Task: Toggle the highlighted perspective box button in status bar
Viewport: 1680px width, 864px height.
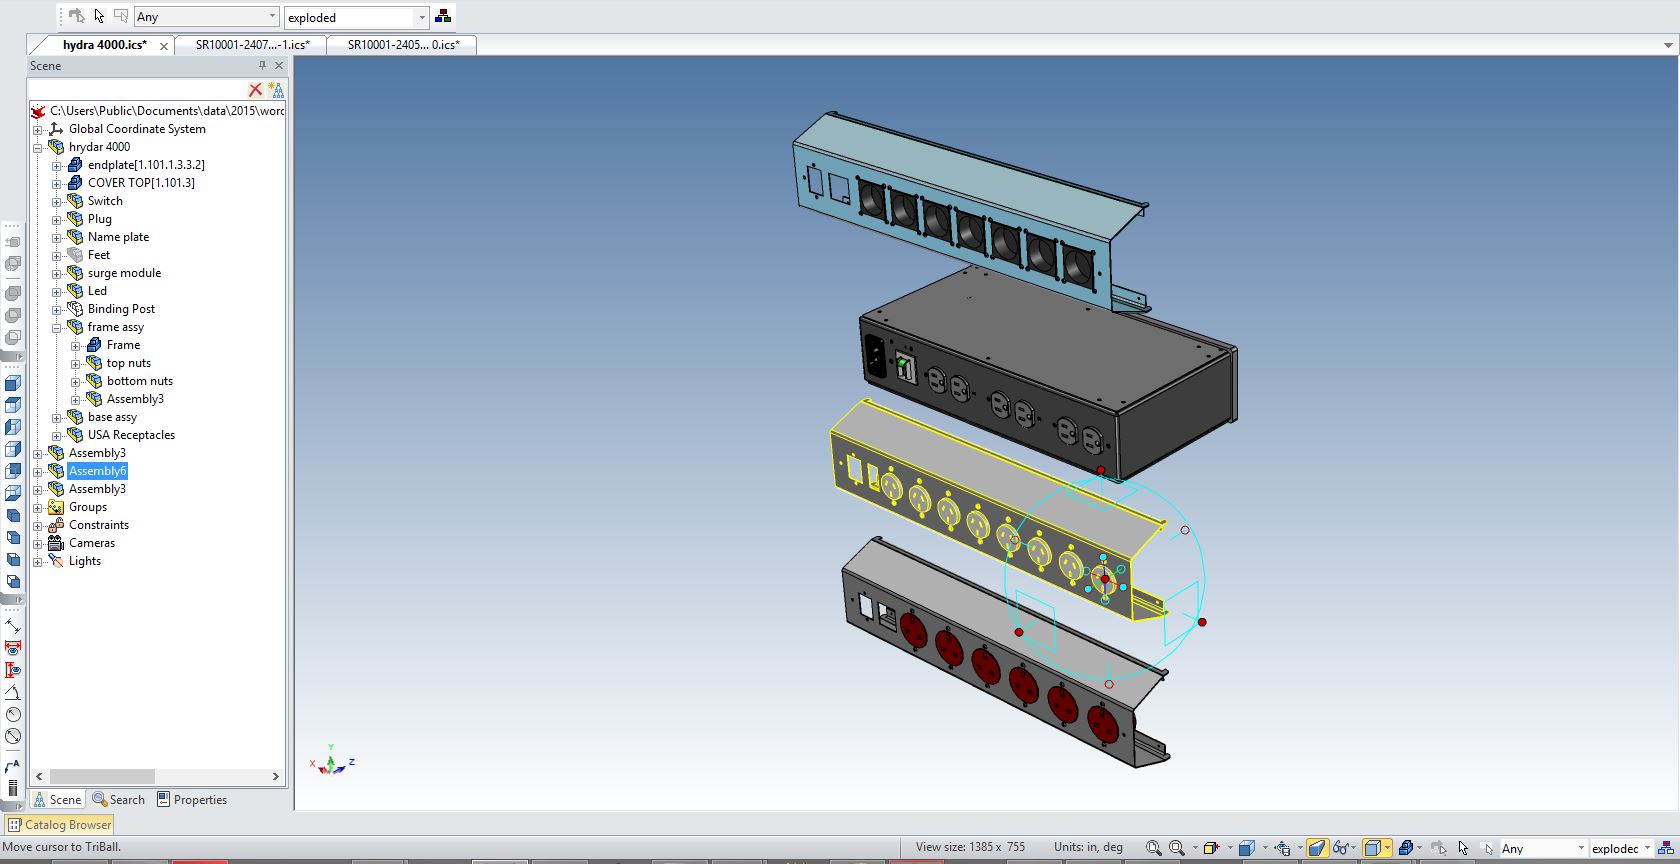Action: coord(1375,848)
